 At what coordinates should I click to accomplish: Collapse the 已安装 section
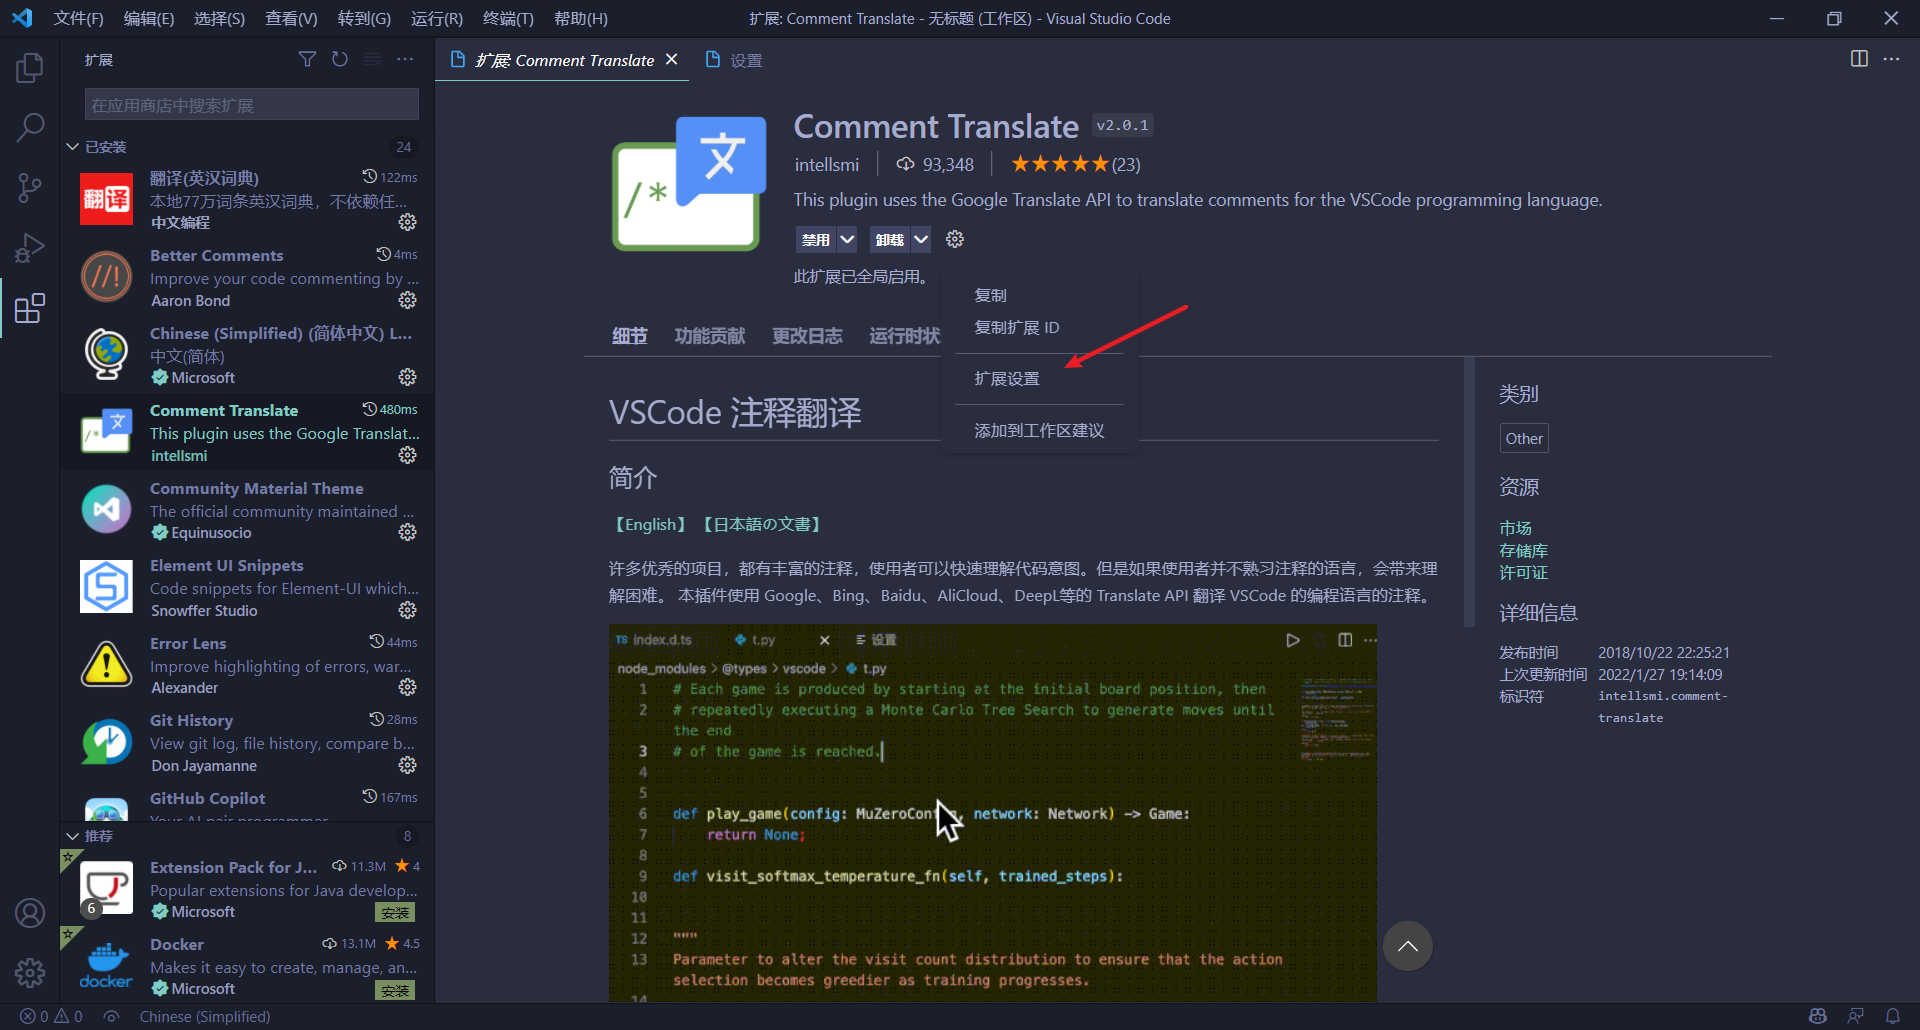coord(72,147)
